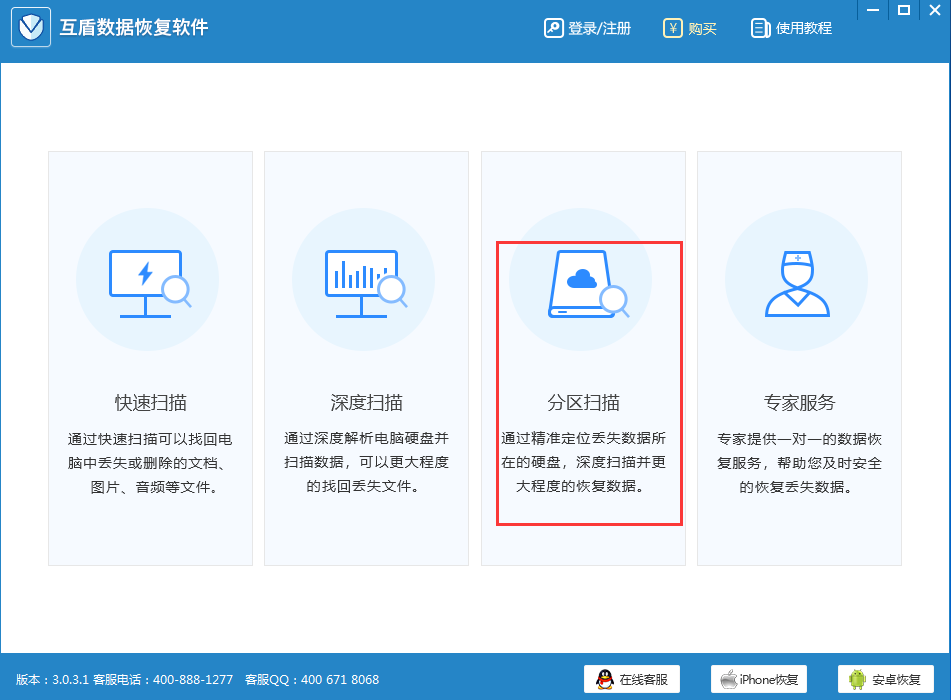Click the iPhone恢复 button
951x700 pixels.
pyautogui.click(x=758, y=678)
